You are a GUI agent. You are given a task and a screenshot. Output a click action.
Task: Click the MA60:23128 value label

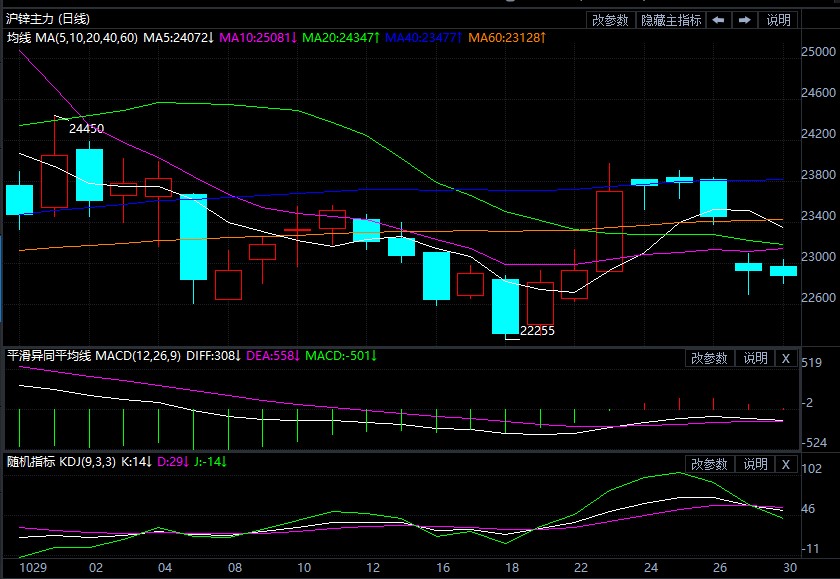507,38
